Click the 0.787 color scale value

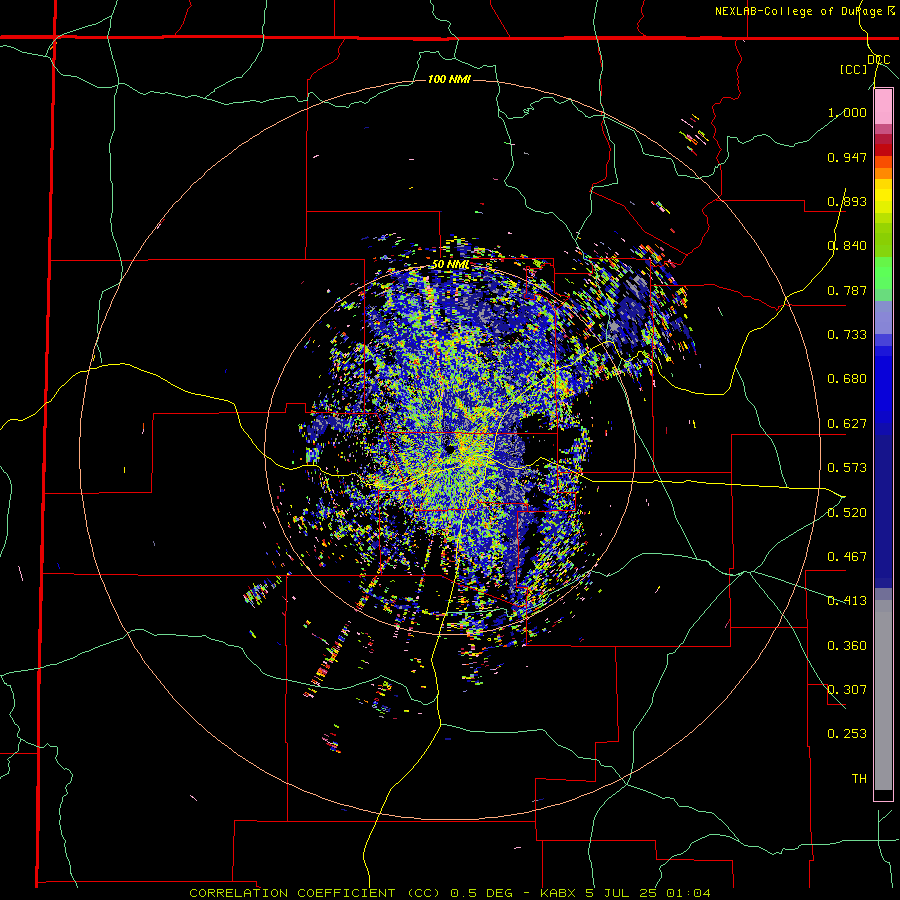click(847, 290)
